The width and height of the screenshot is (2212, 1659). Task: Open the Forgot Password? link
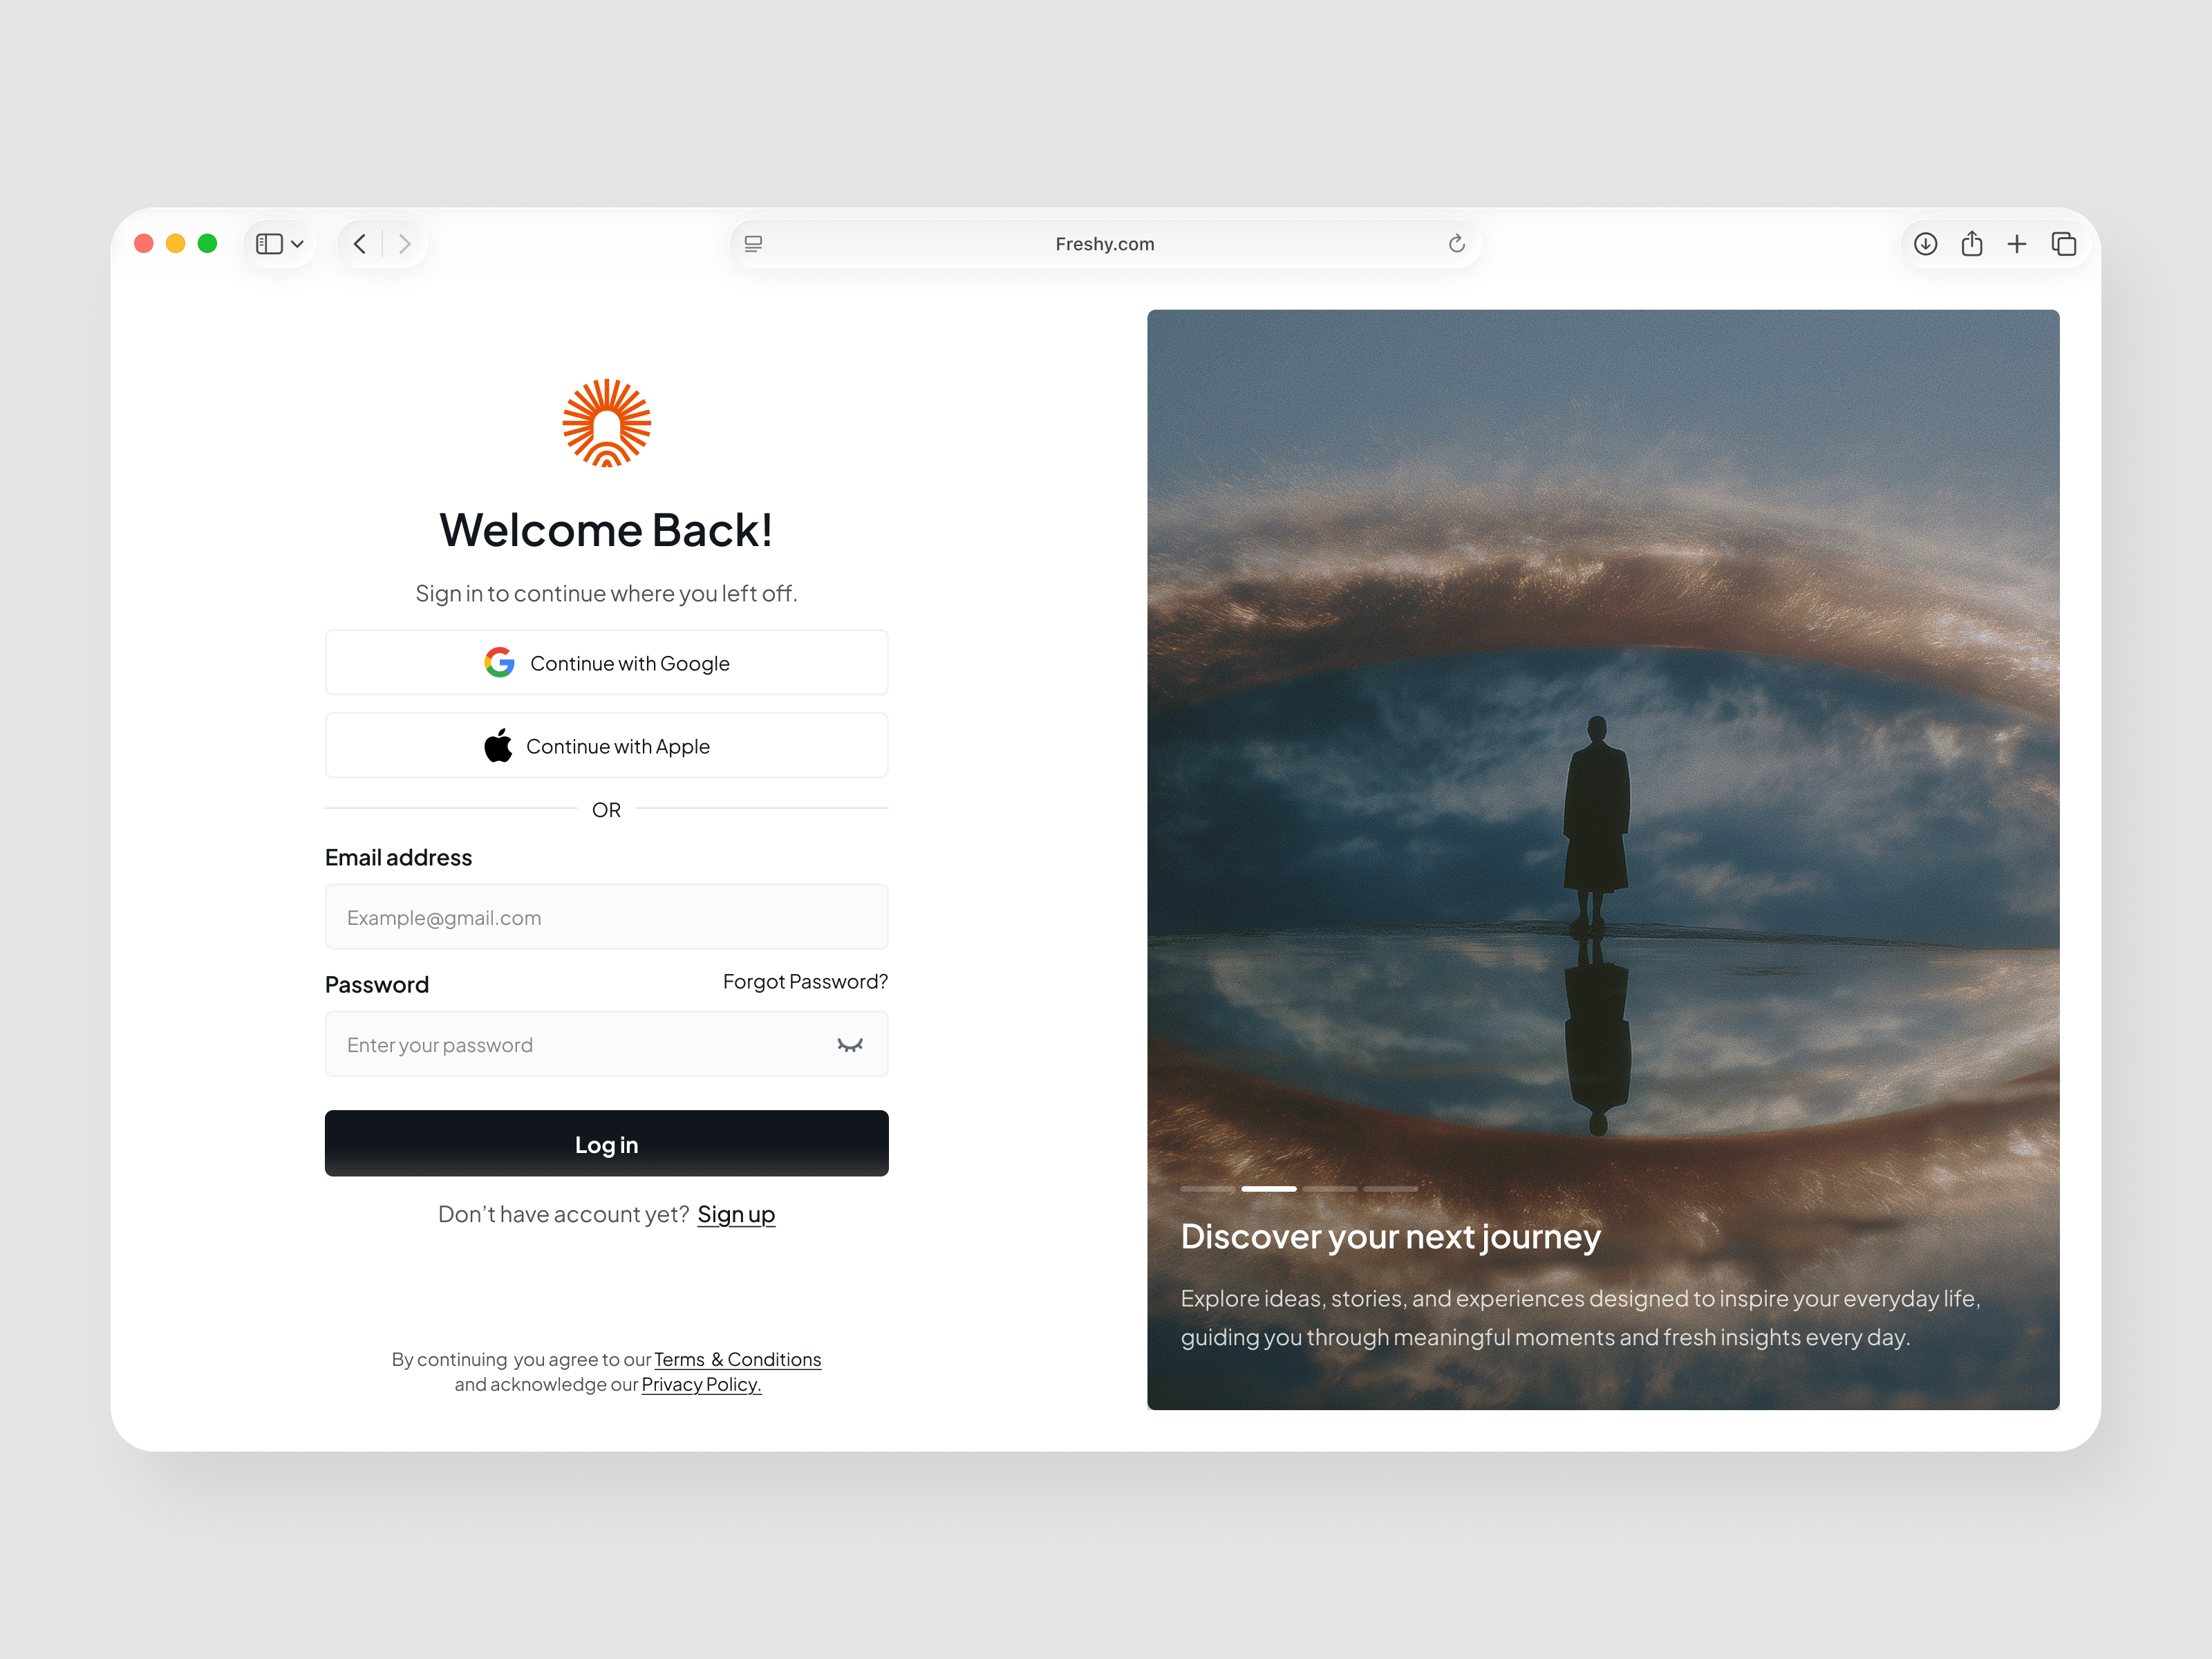(805, 981)
